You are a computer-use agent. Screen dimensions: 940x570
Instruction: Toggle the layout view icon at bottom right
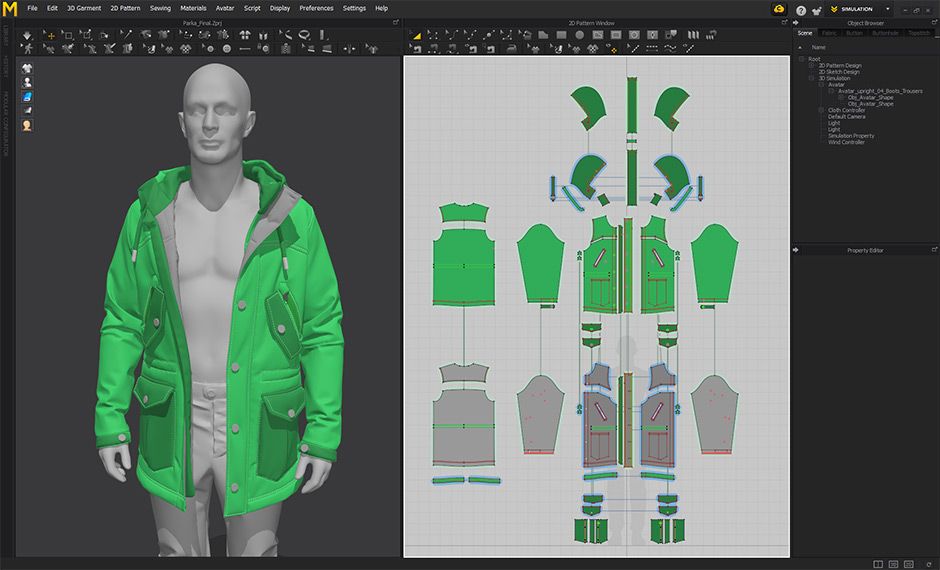tap(877, 564)
